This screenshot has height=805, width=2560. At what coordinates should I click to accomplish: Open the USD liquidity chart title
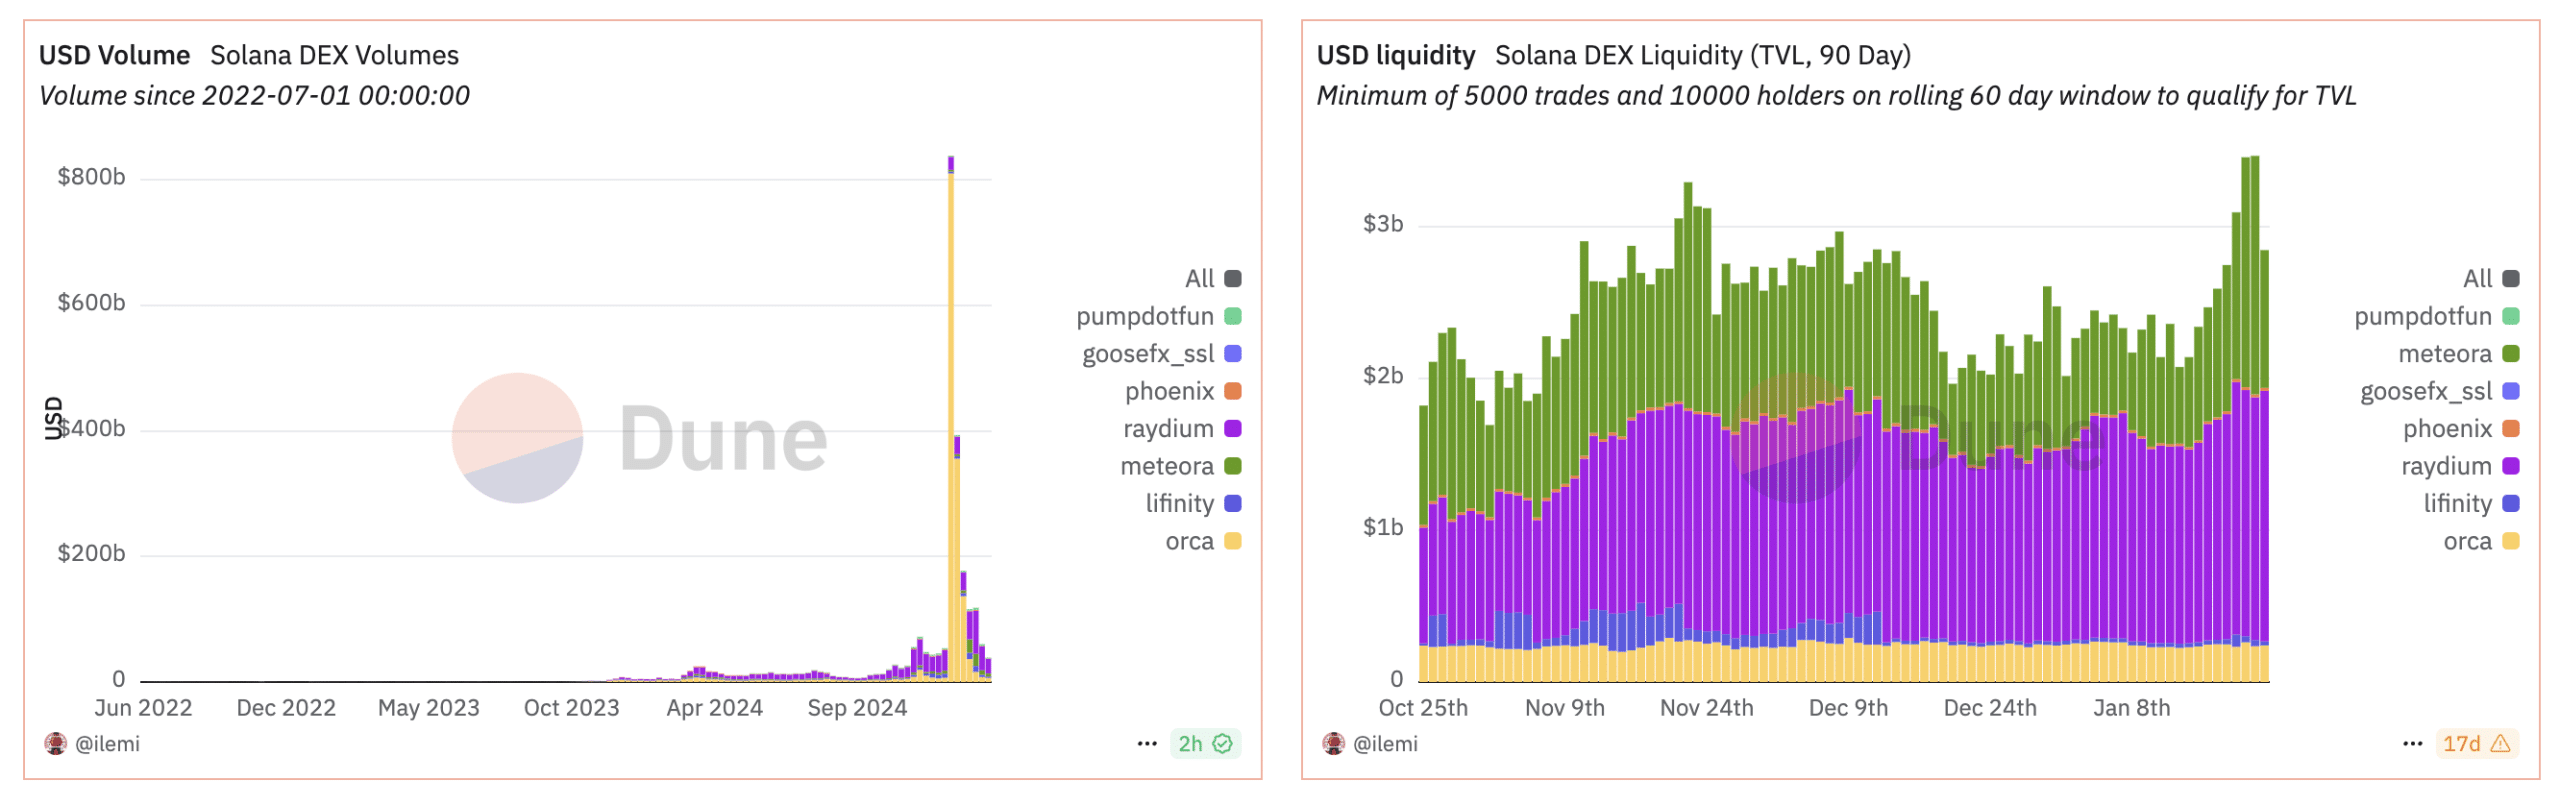pos(1395,55)
